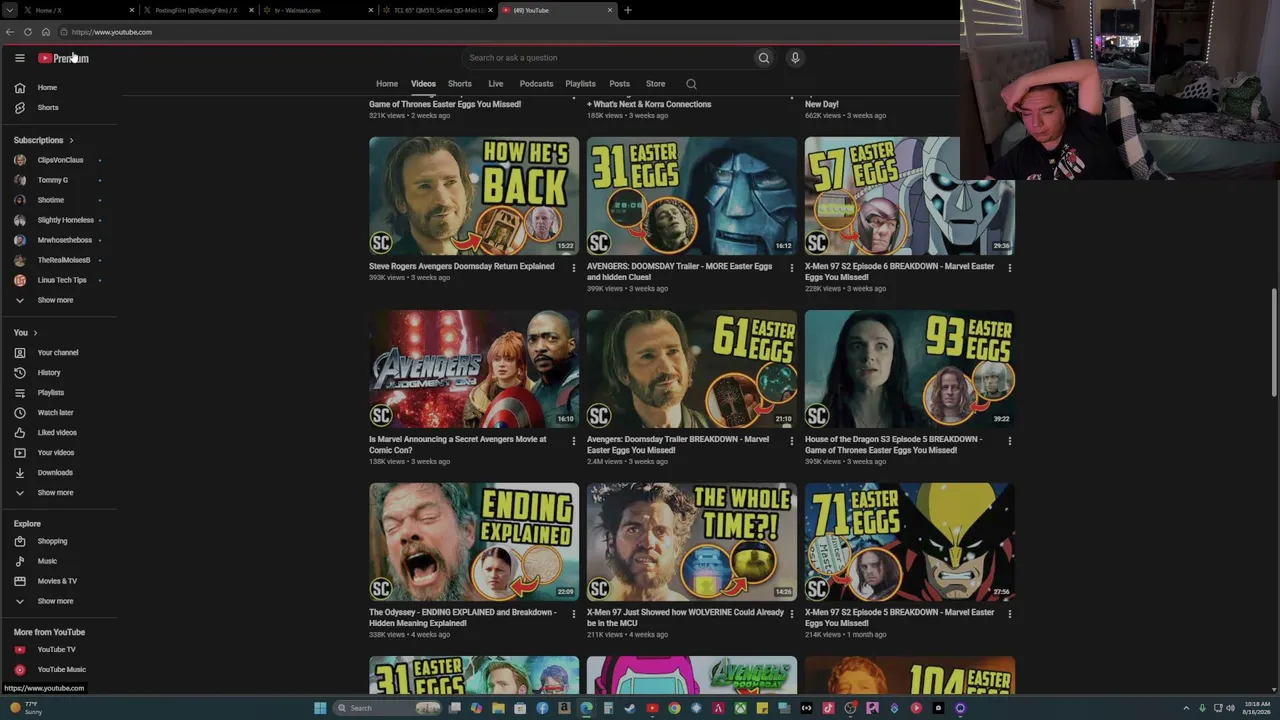Expand the Subscriptions section heading
Image resolution: width=1280 pixels, height=720 pixels.
point(44,140)
